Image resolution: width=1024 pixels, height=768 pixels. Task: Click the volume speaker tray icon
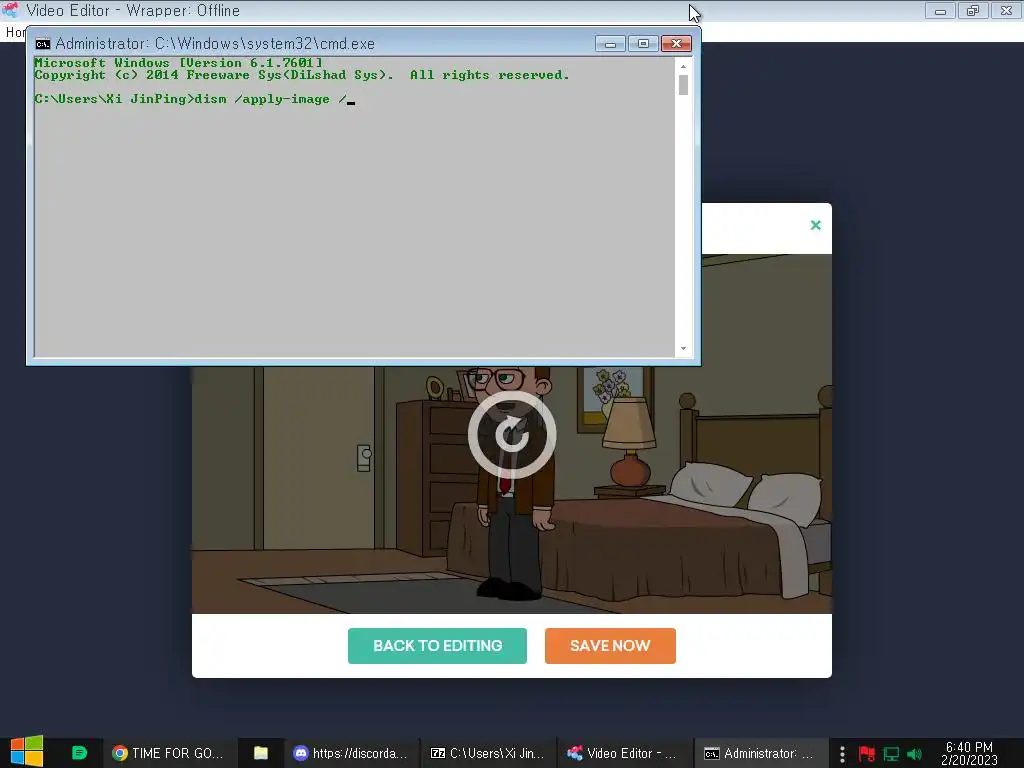(x=914, y=754)
